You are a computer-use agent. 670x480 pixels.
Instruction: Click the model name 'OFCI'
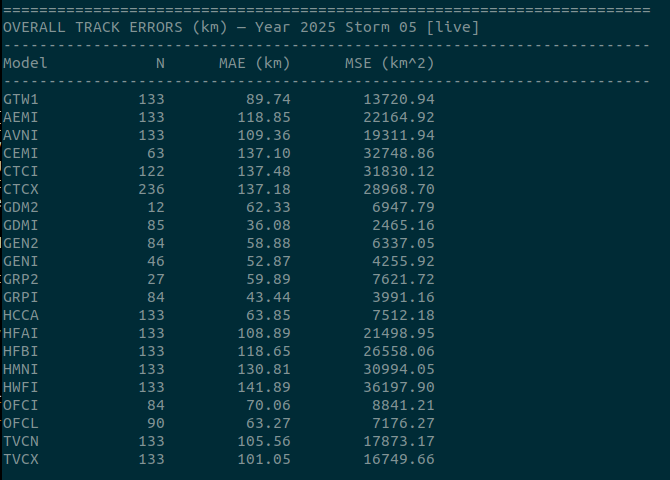(x=21, y=405)
